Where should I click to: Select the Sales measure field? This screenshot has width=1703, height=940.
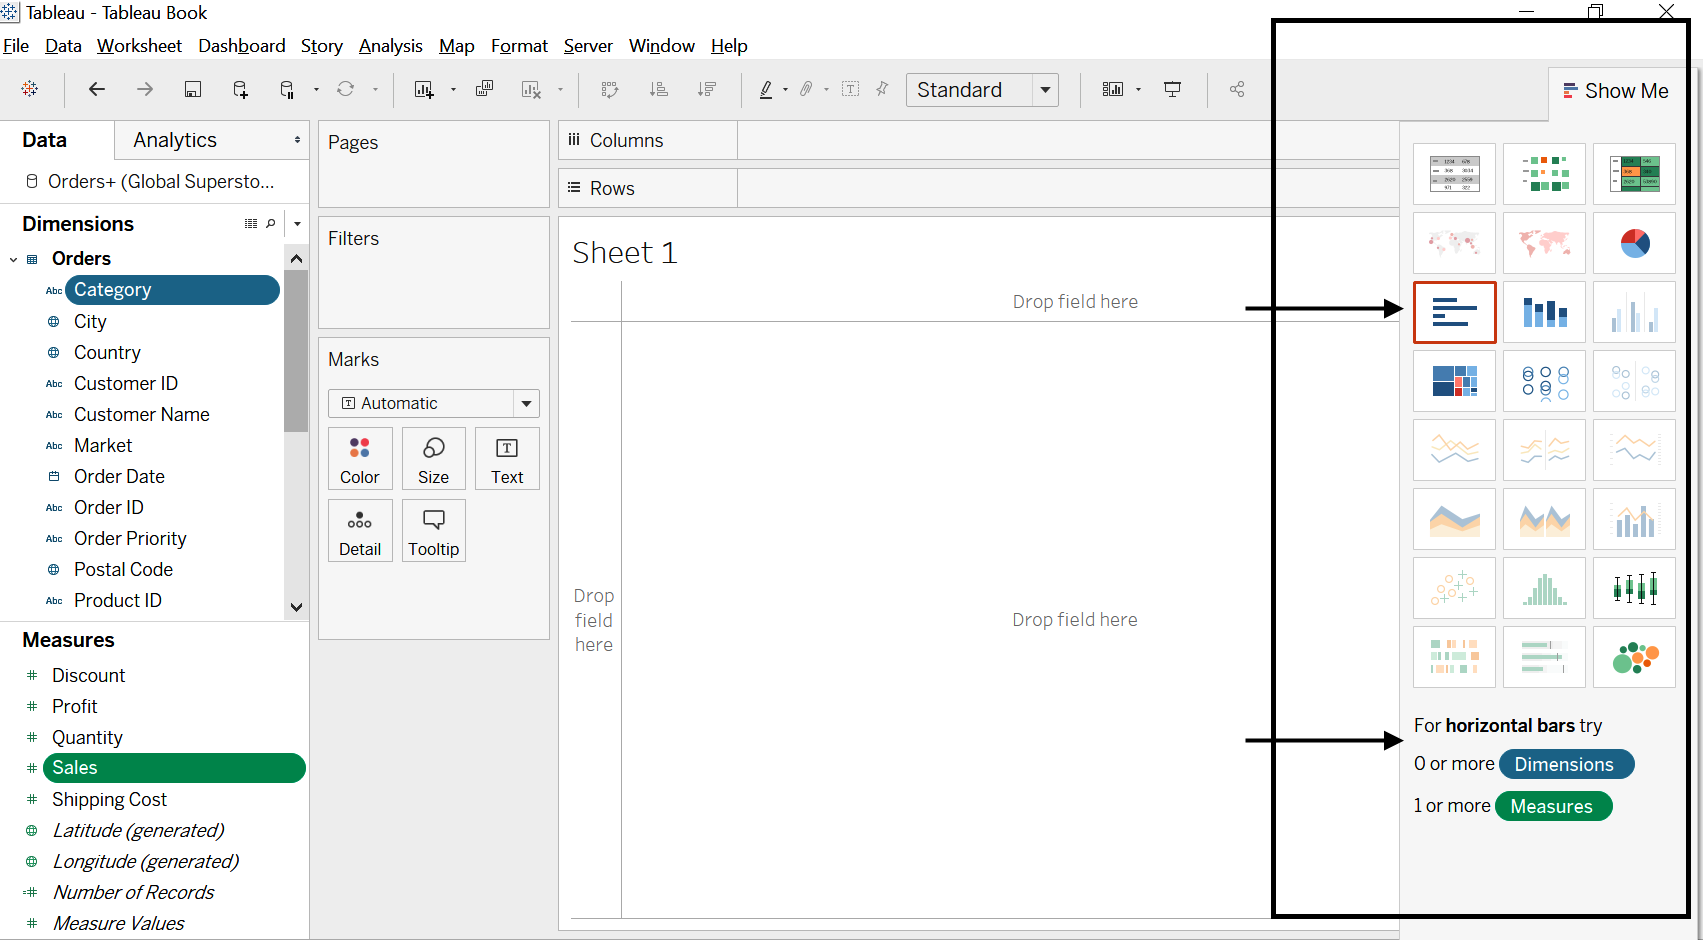tap(174, 768)
